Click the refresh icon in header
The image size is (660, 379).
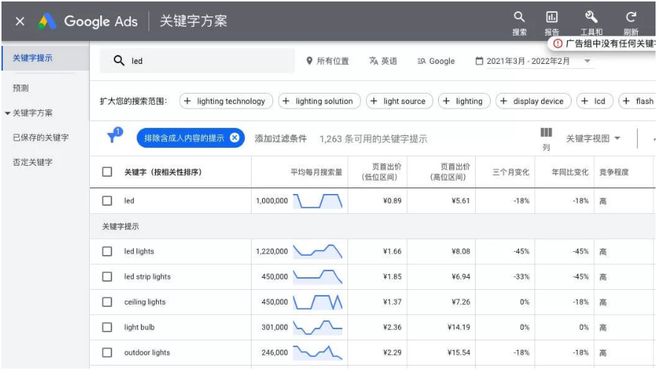631,17
